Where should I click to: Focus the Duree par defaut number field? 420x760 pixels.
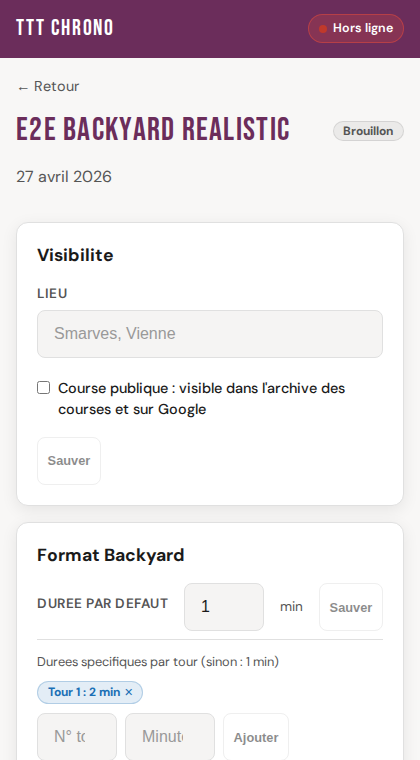click(x=224, y=607)
